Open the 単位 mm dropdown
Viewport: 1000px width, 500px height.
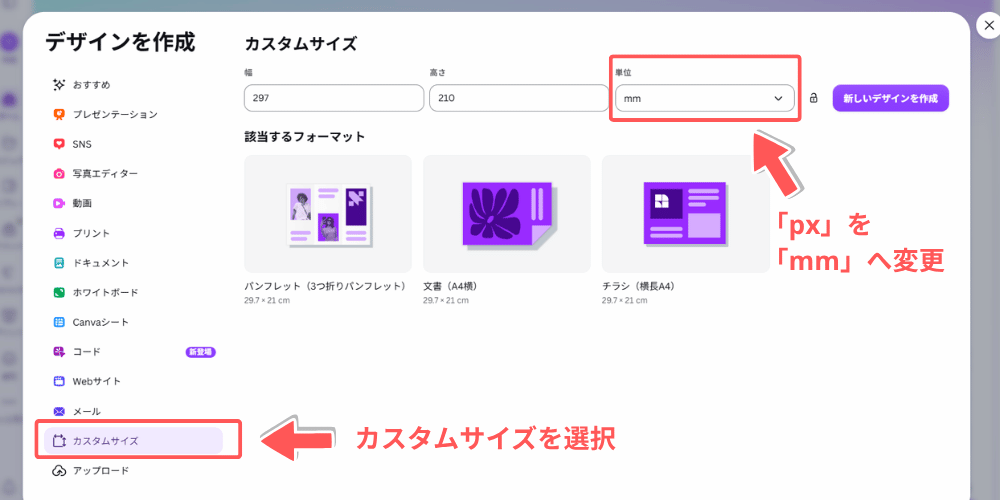(705, 98)
